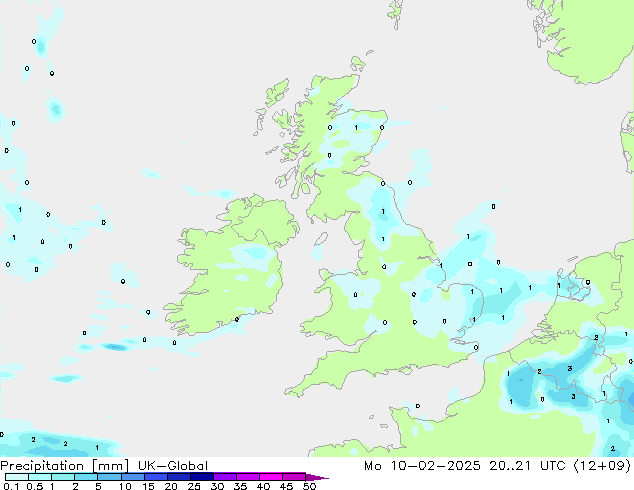The image size is (634, 490).
Task: Click the 30–35 mm purple legend swatch
Action: click(x=224, y=477)
